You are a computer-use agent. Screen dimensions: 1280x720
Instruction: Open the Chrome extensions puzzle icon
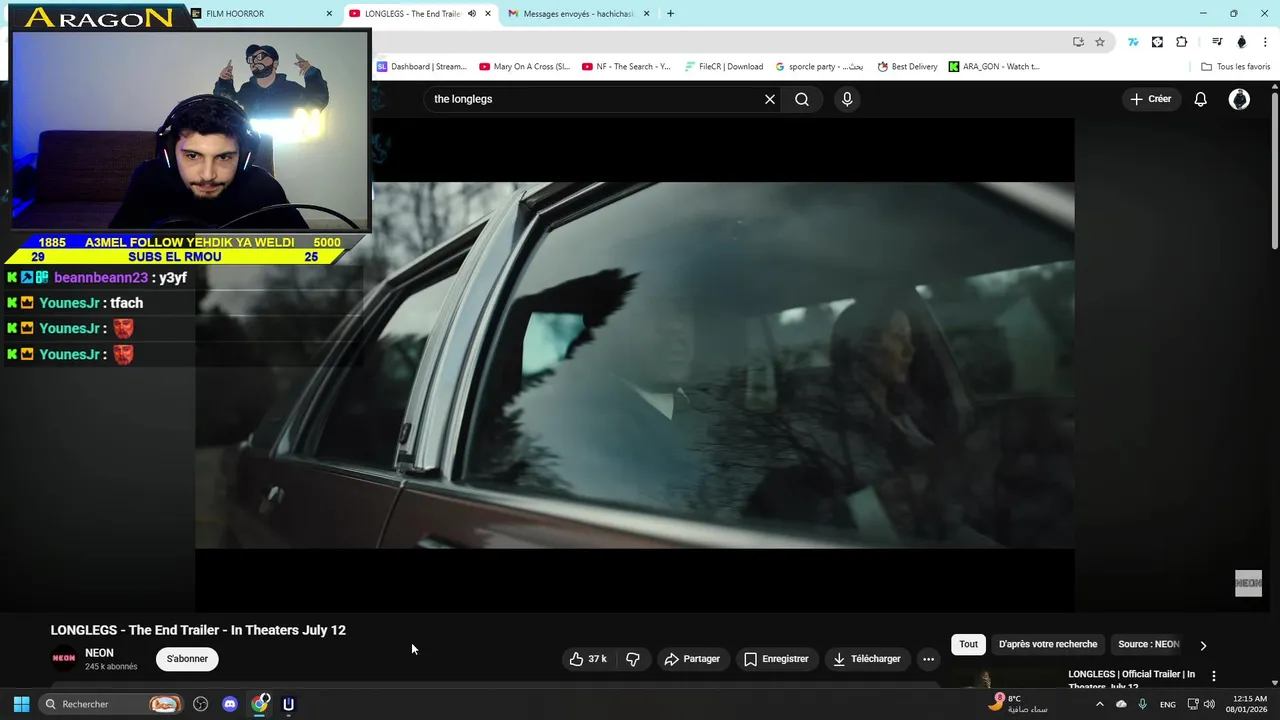1182,42
